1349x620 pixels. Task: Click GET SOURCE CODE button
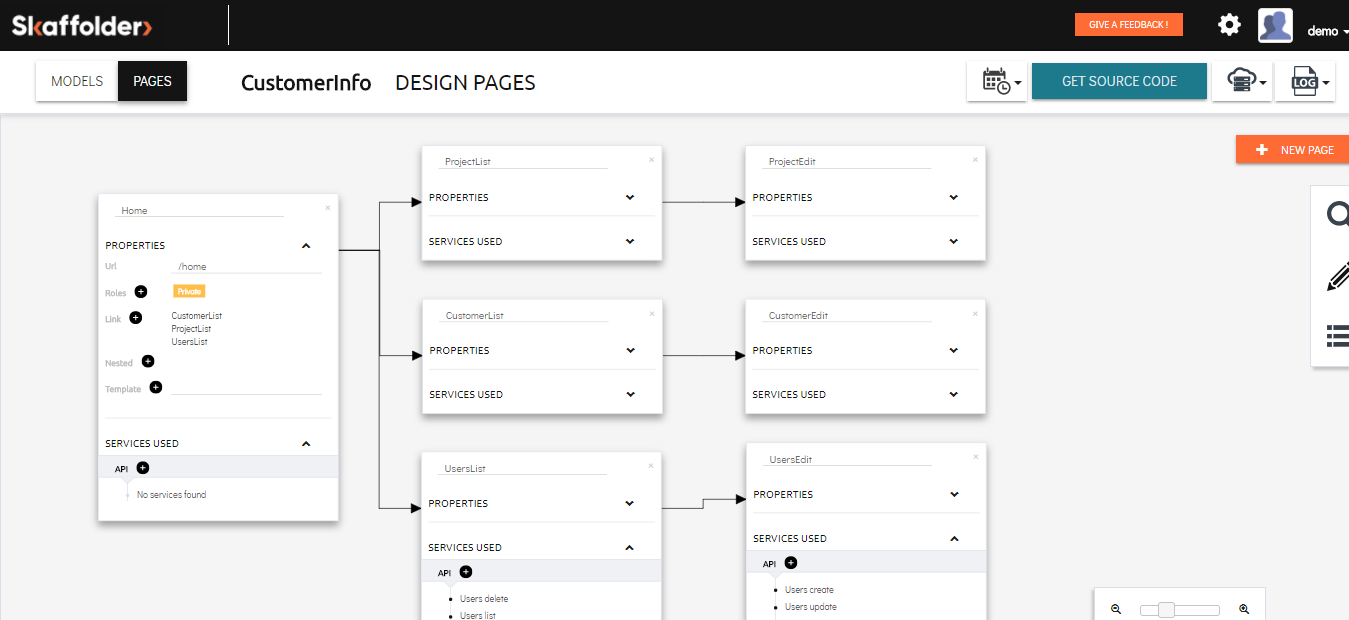[x=1119, y=81]
